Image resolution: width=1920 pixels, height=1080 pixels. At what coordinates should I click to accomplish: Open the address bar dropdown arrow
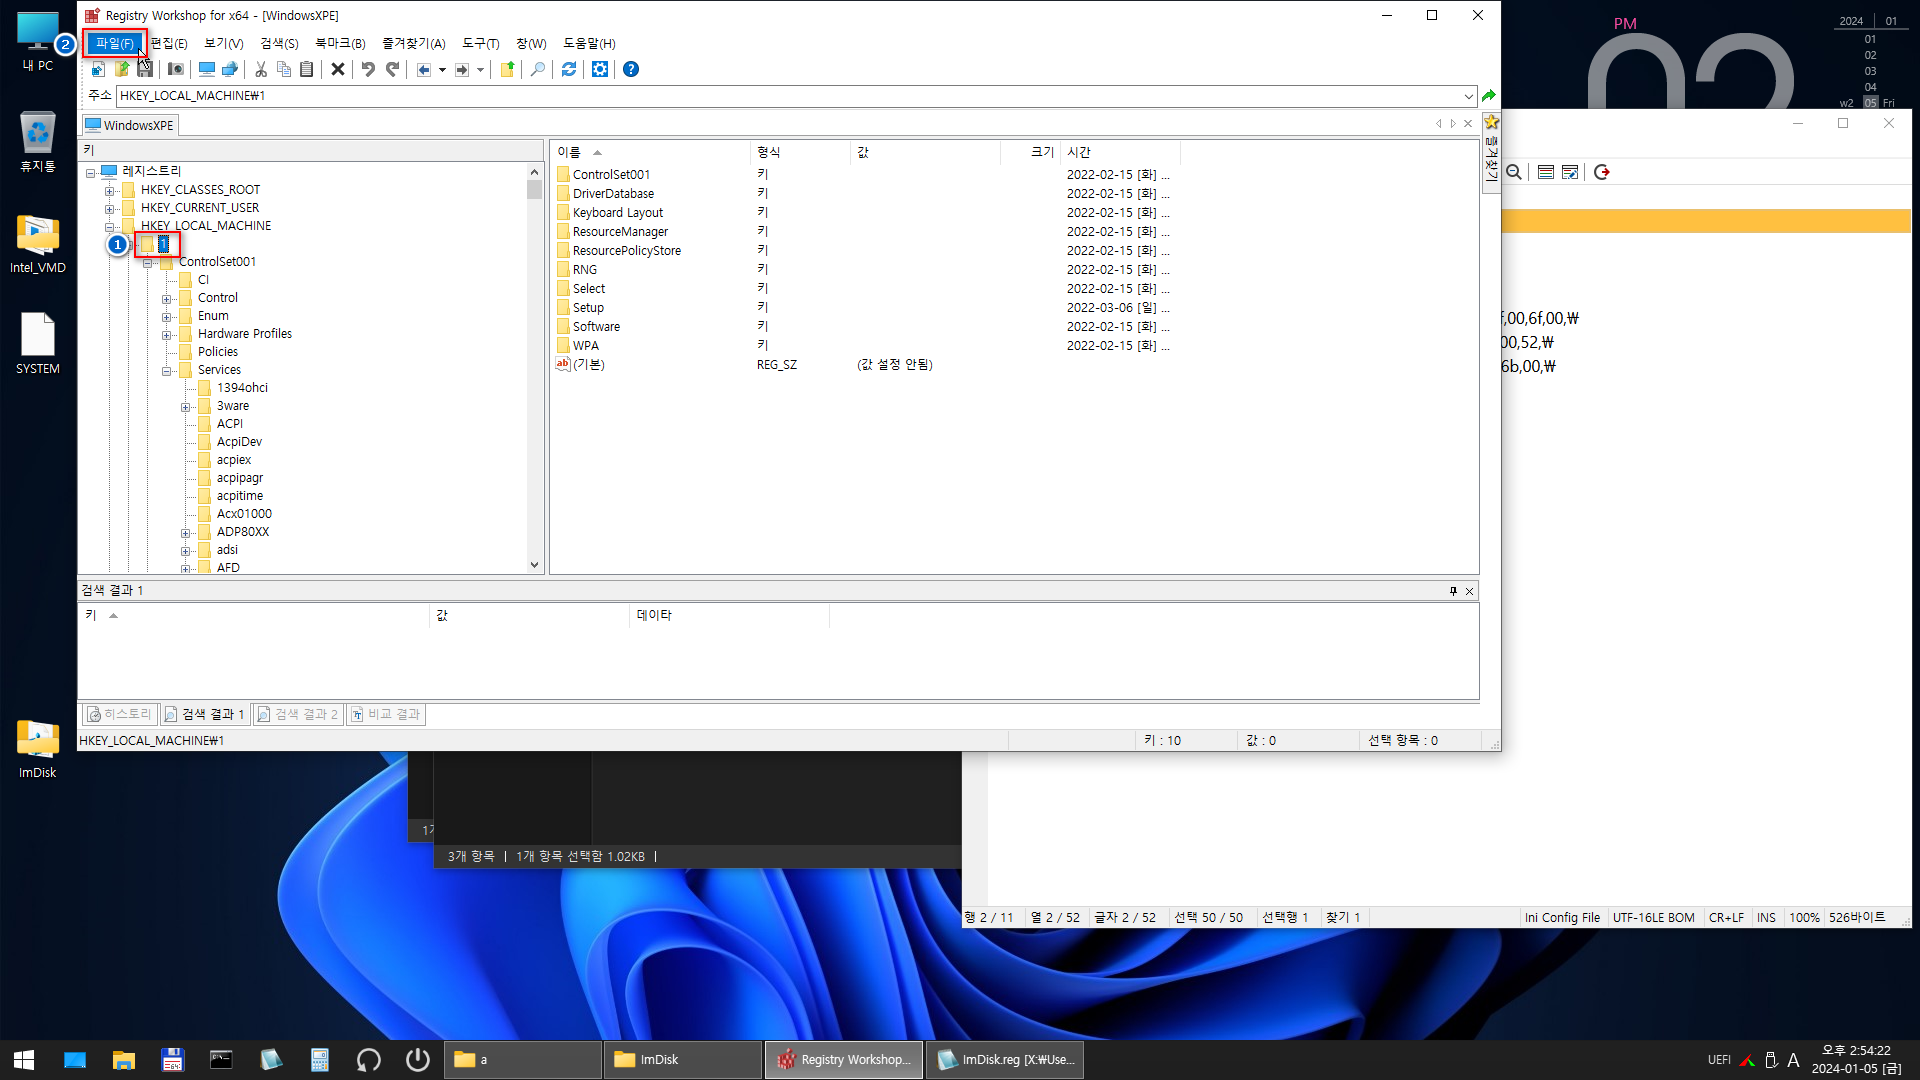click(x=1469, y=96)
